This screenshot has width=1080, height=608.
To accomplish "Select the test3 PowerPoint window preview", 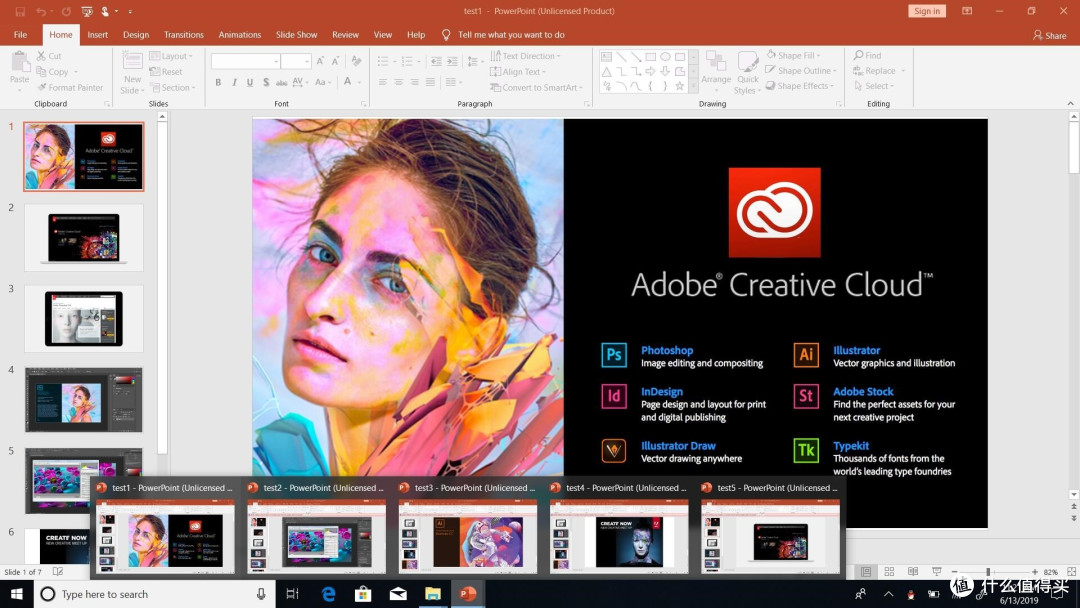I will pos(468,527).
